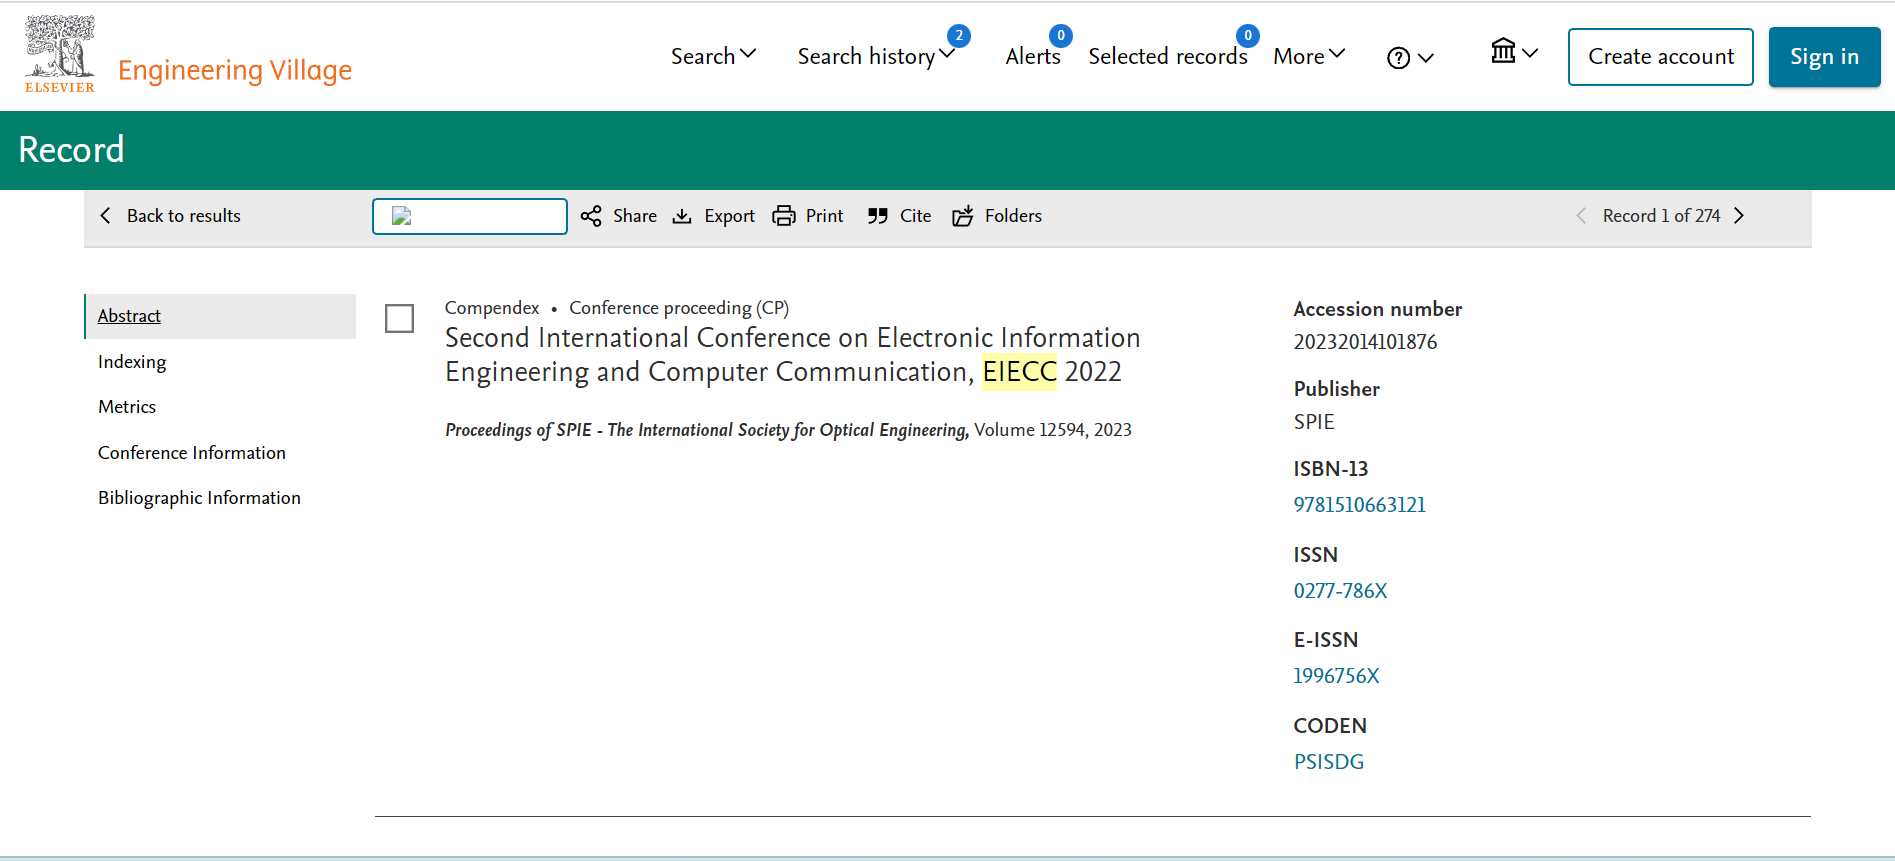Open the help question mark menu
The width and height of the screenshot is (1895, 861).
pos(1398,58)
